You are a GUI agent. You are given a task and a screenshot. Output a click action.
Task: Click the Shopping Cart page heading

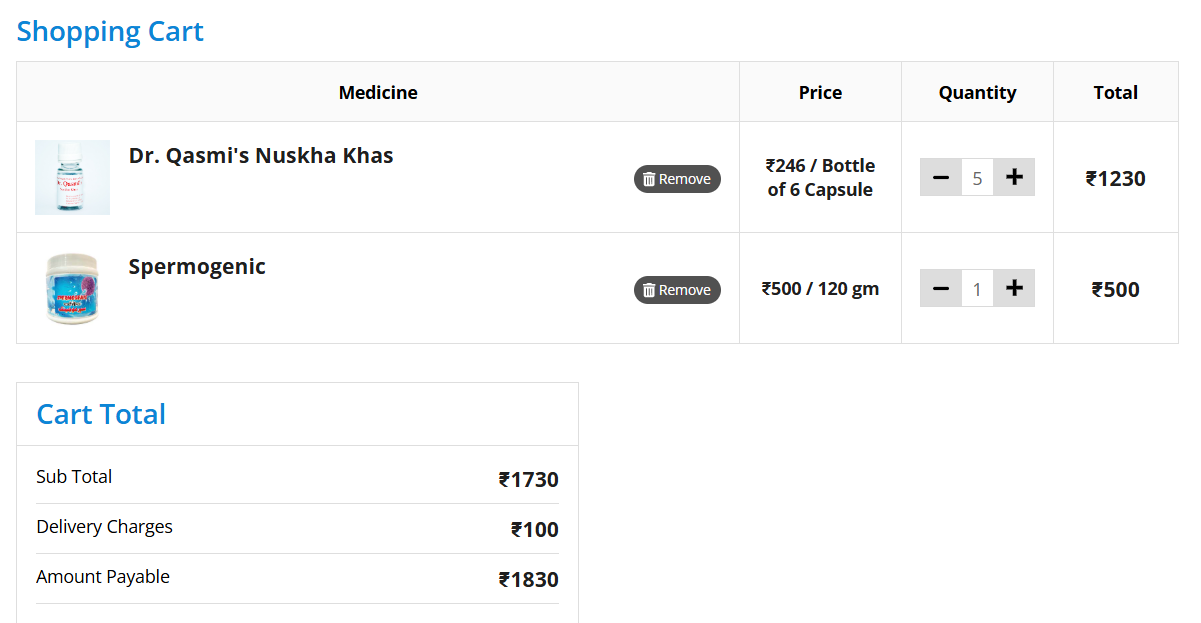(110, 32)
